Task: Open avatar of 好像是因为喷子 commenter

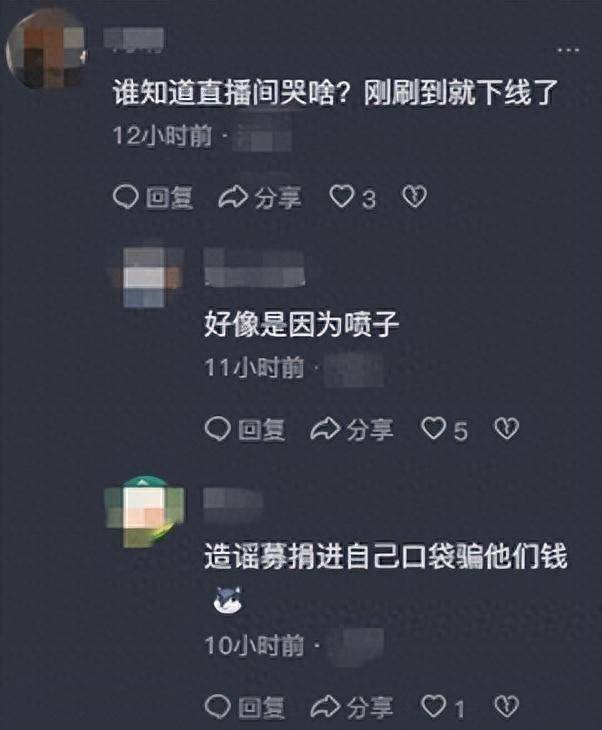Action: click(146, 277)
